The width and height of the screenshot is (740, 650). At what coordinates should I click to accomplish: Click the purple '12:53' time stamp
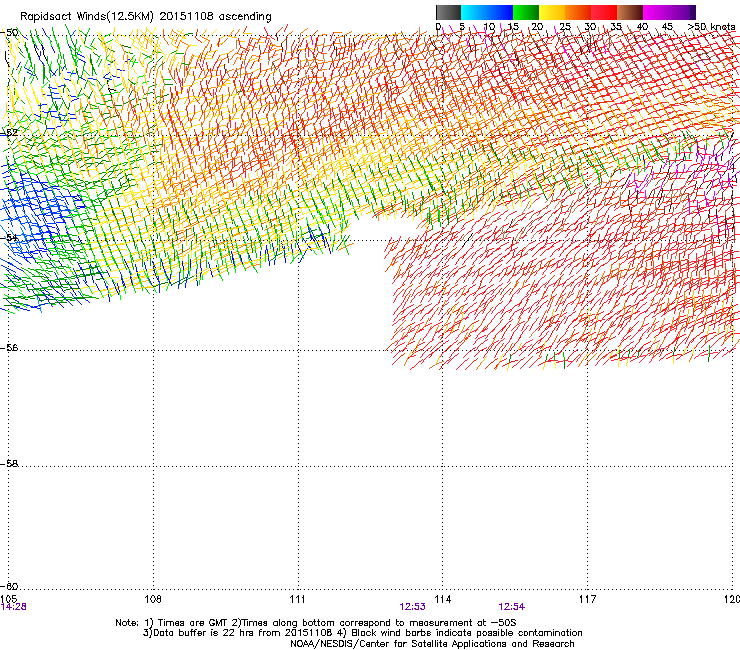coord(412,607)
